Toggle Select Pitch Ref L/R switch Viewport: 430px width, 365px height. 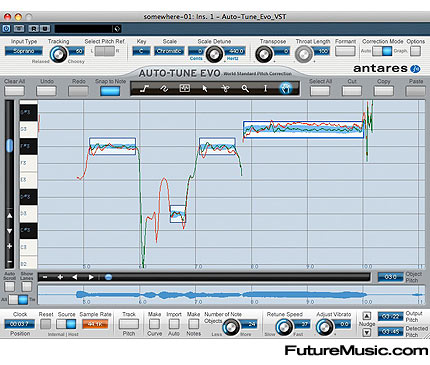104,51
